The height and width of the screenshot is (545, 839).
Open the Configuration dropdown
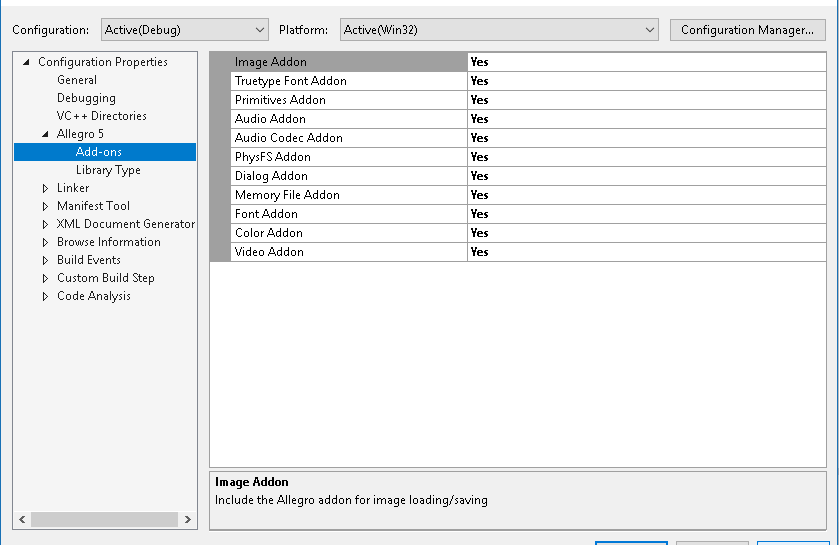185,30
